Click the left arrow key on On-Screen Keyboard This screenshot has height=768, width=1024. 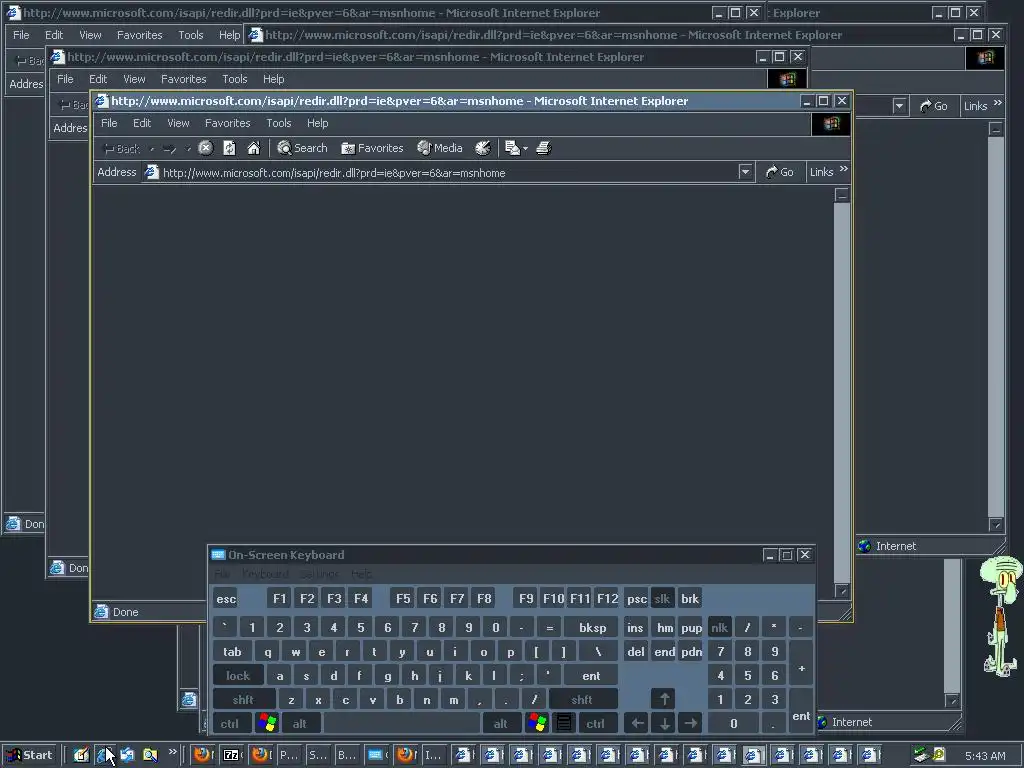[637, 723]
